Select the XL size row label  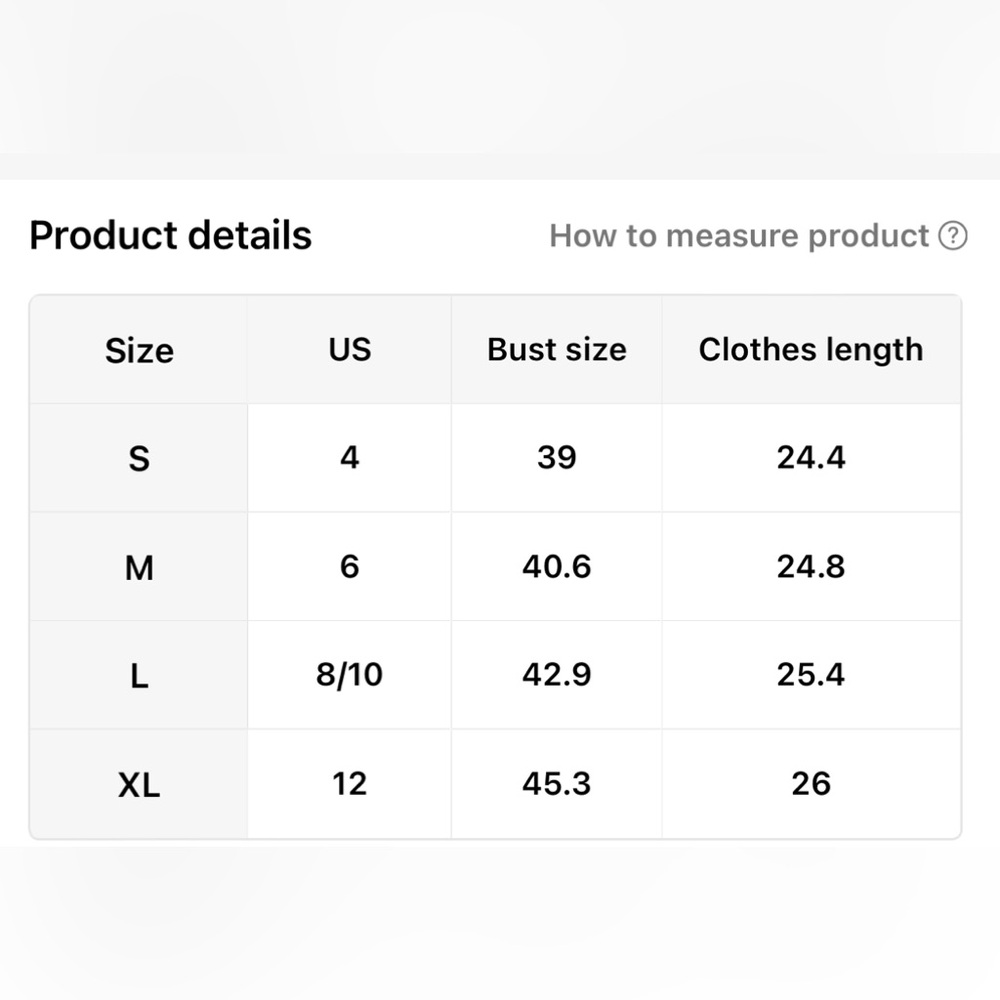pyautogui.click(x=139, y=784)
